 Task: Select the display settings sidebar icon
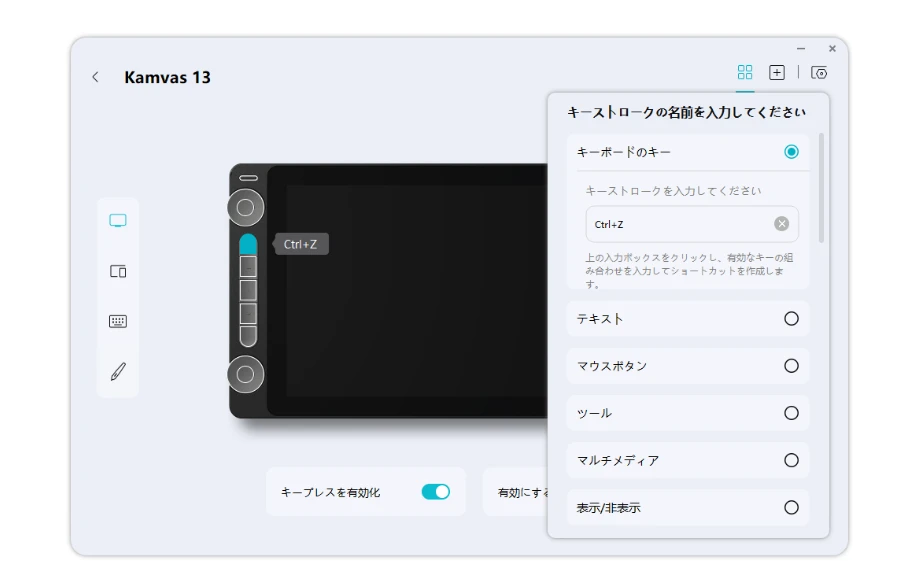(118, 221)
